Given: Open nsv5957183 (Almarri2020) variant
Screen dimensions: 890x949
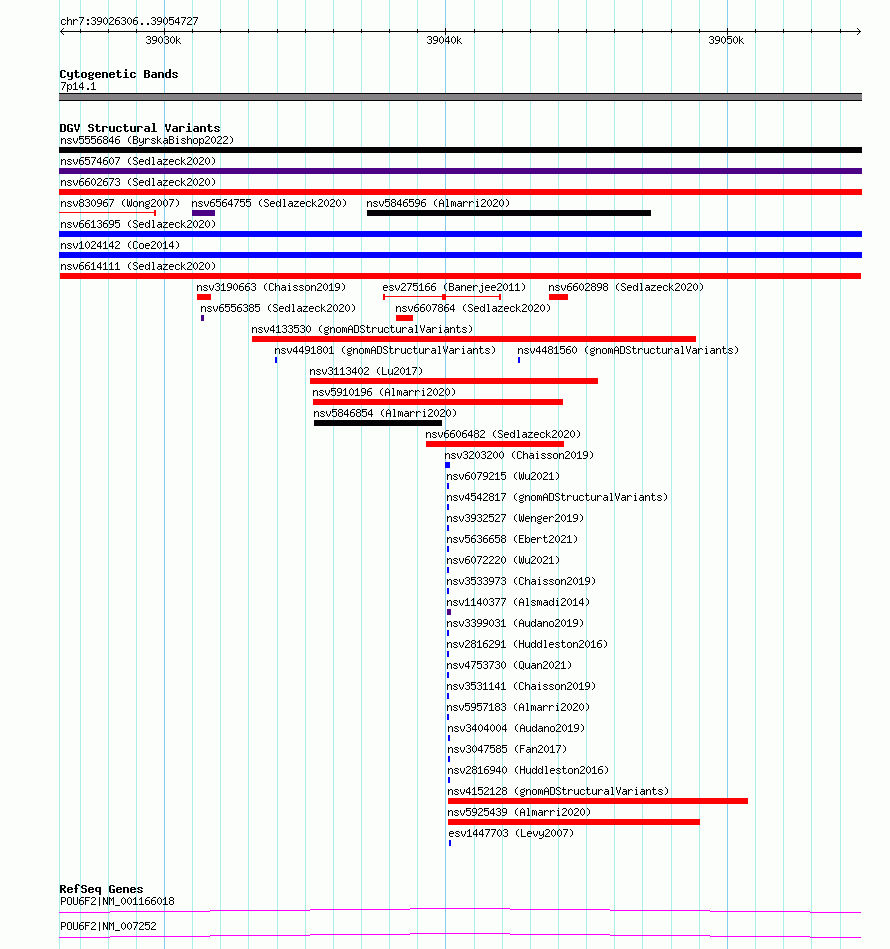Looking at the screenshot, I should tap(519, 708).
